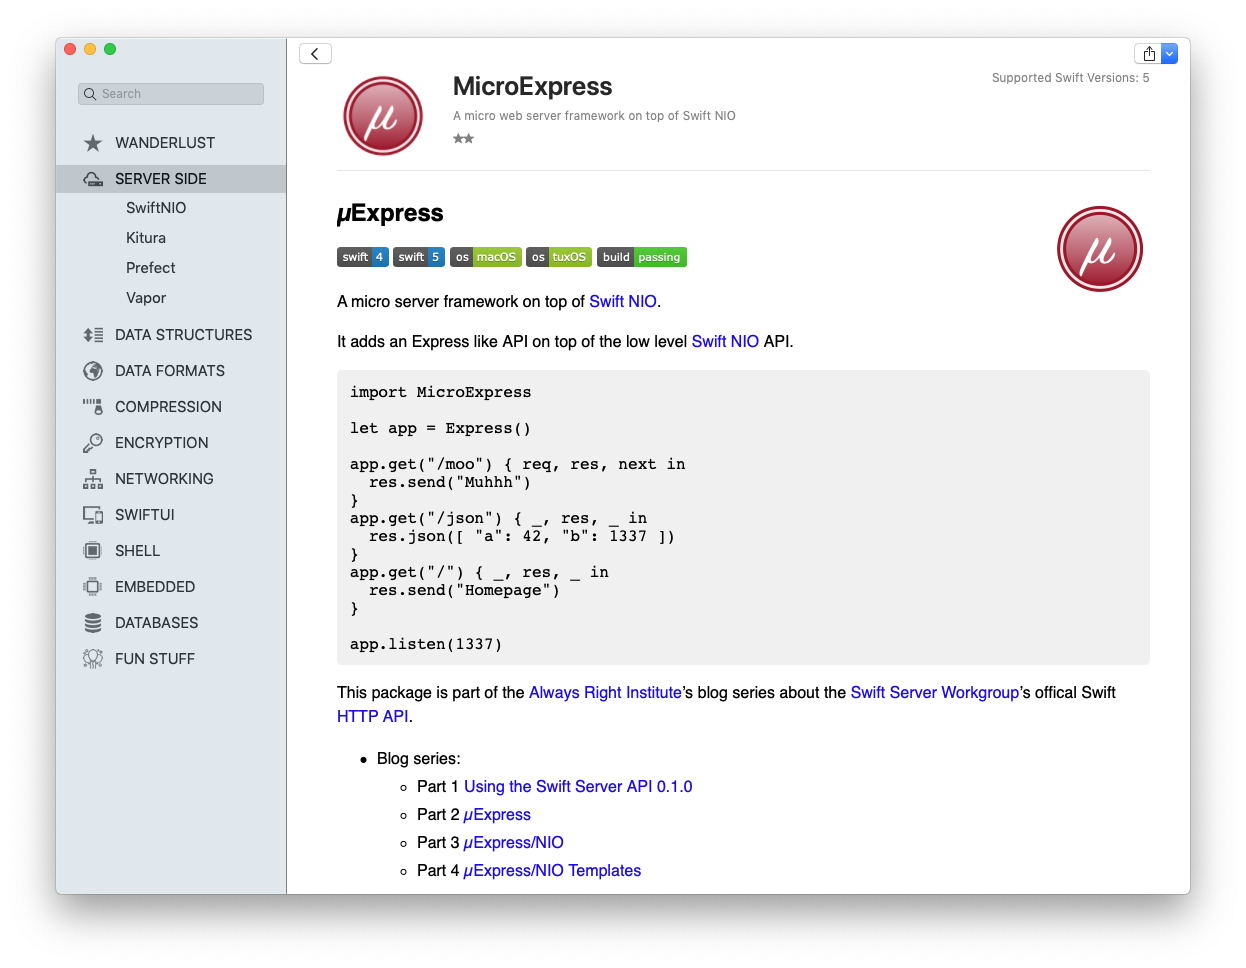Viewport: 1246px width, 968px height.
Task: Click the Encryption key icon
Action: coord(93,443)
